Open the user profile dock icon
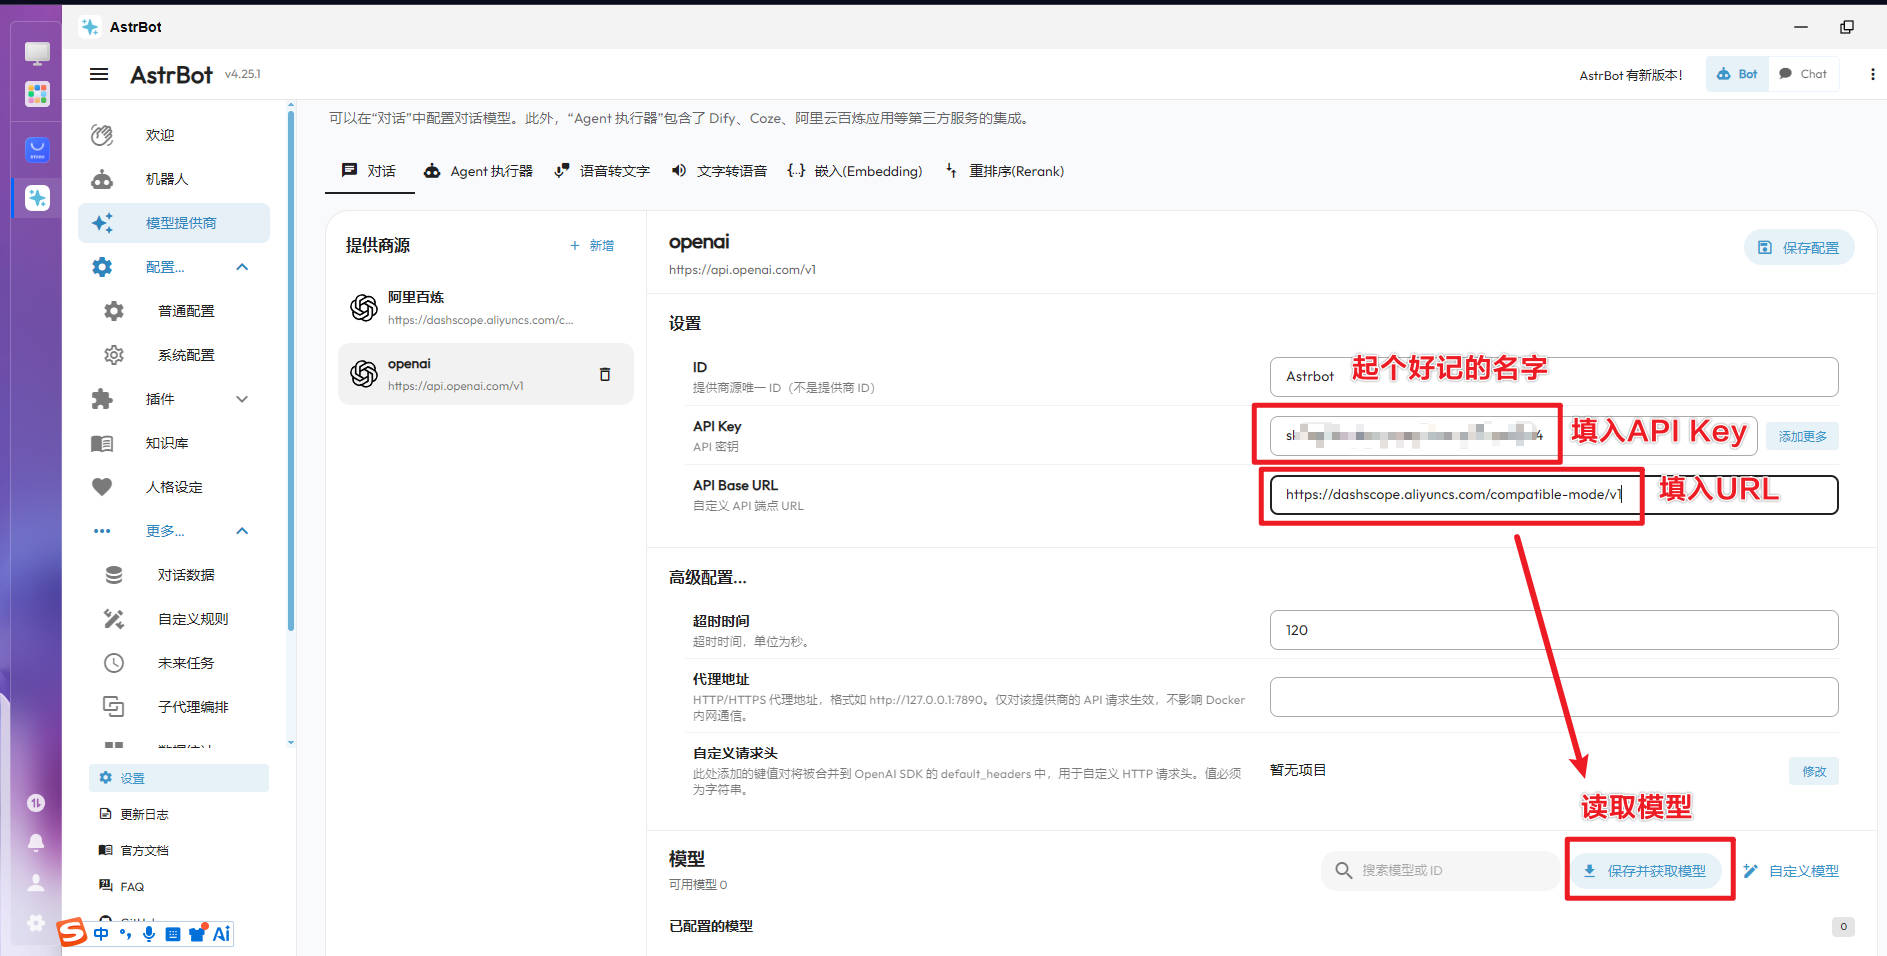The image size is (1887, 956). [36, 883]
